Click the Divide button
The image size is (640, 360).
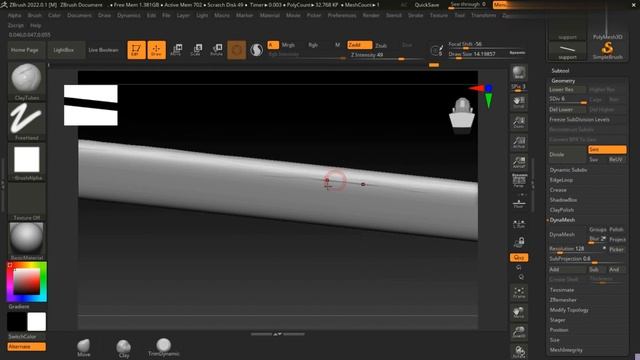(x=567, y=155)
